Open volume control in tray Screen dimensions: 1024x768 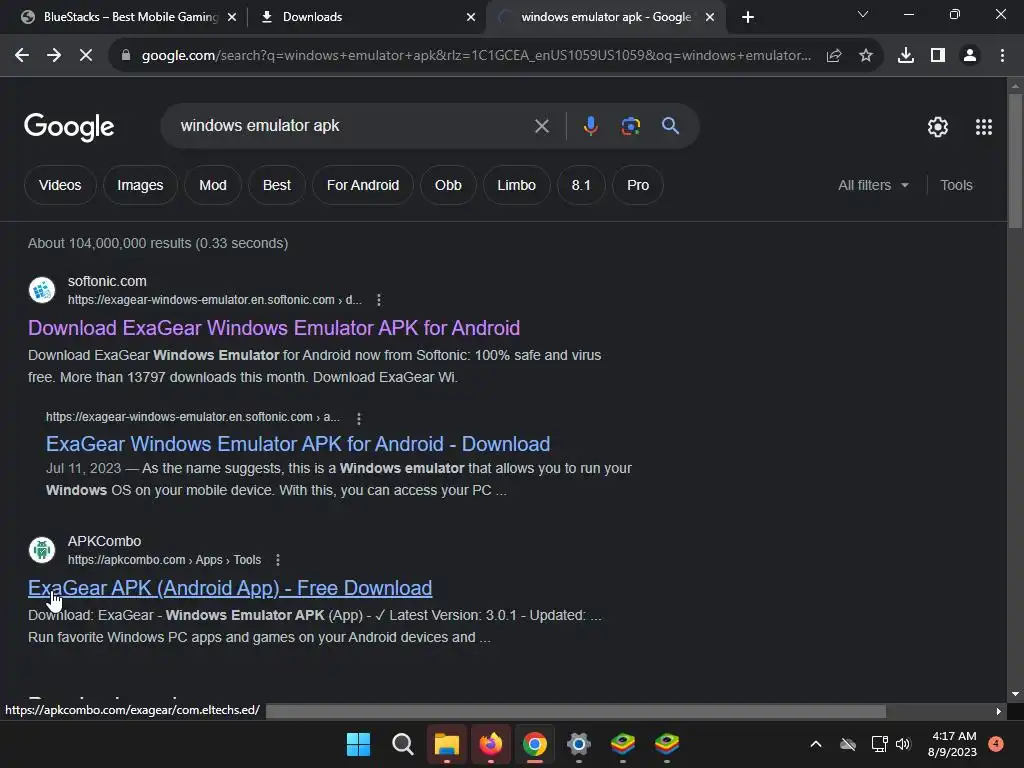coord(903,744)
